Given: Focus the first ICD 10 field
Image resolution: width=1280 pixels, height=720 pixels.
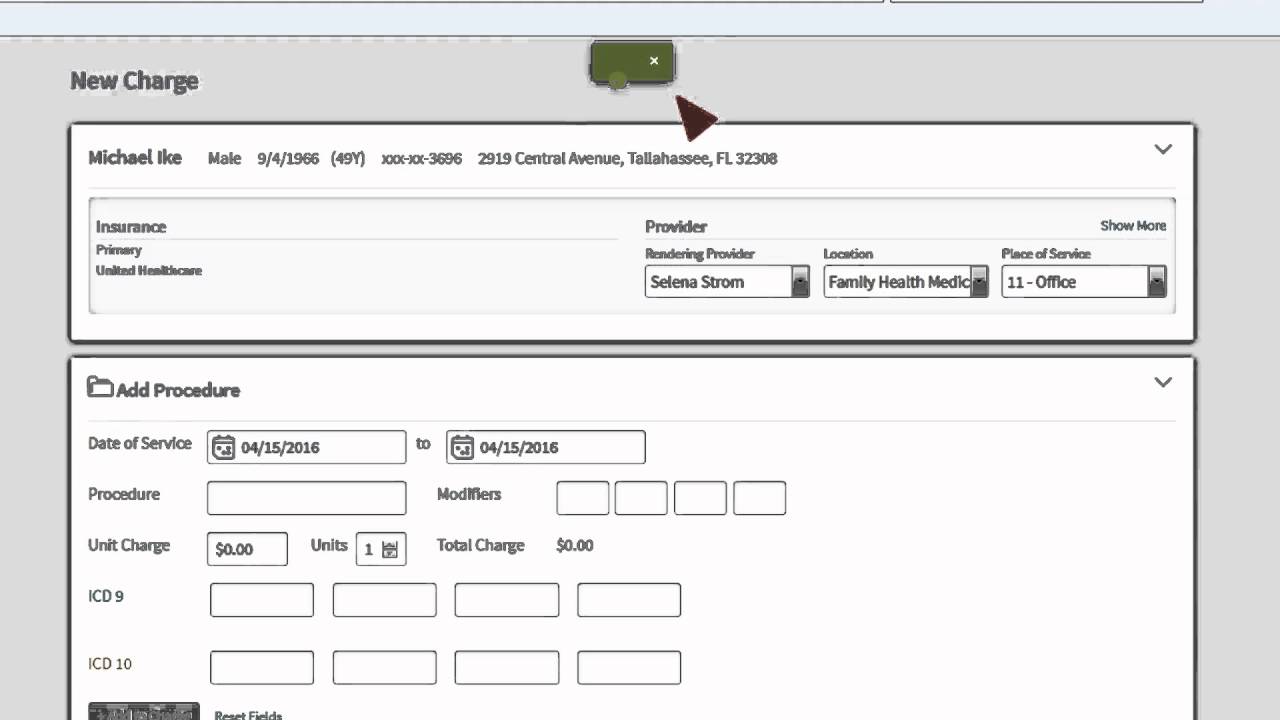Looking at the screenshot, I should [x=262, y=668].
